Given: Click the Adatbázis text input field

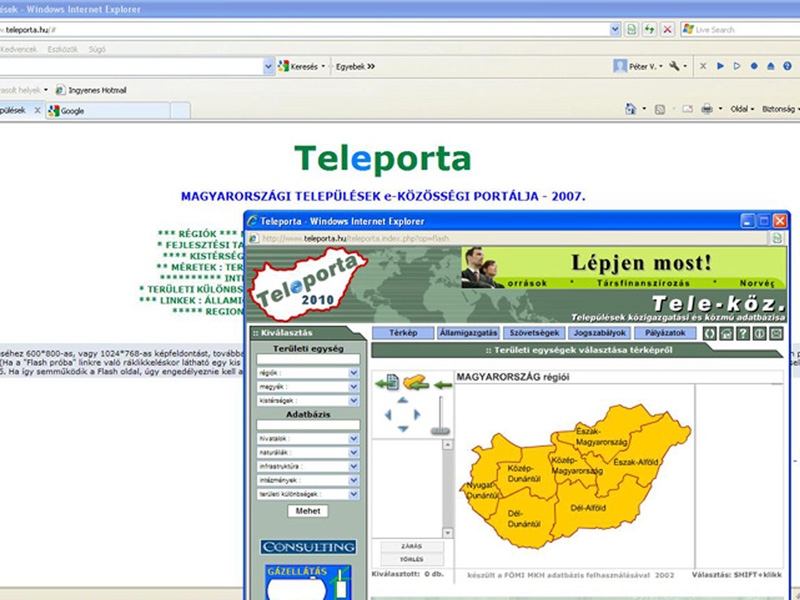Looking at the screenshot, I should click(x=308, y=425).
